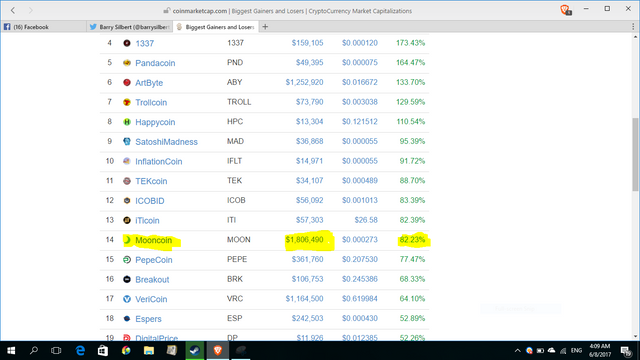Open the SatoshiMadness link
The image size is (640, 360).
pos(167,142)
